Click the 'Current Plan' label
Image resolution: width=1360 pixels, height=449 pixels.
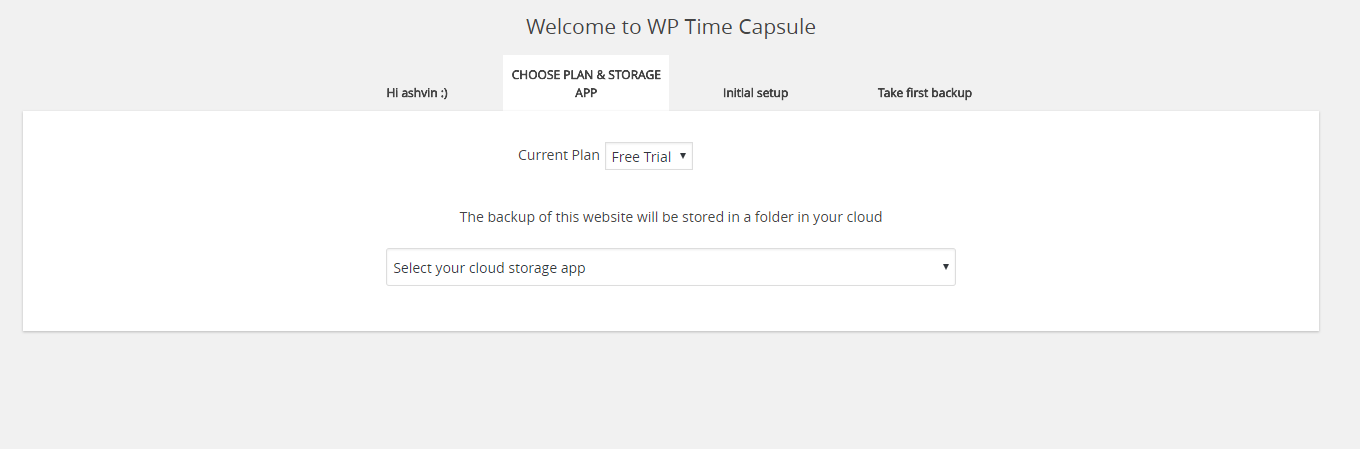tap(559, 155)
